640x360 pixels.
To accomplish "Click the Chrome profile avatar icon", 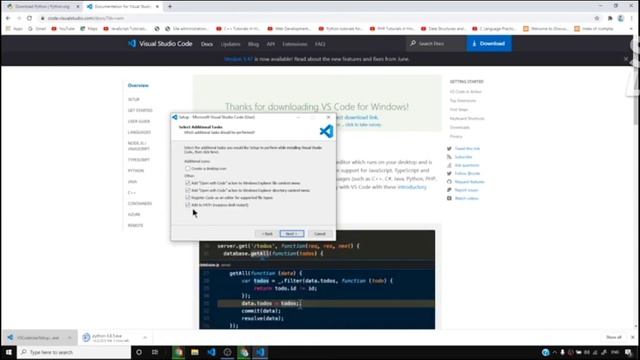I will point(621,18).
